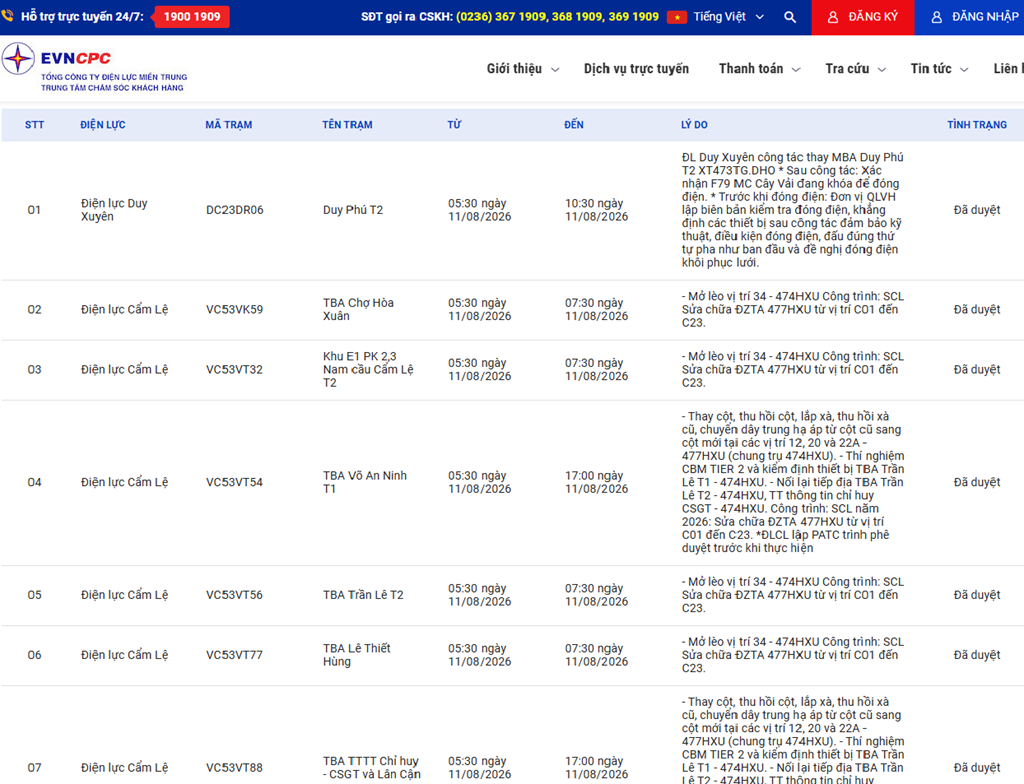This screenshot has width=1024, height=784.
Task: Click the Vietnam flag icon
Action: pyautogui.click(x=677, y=17)
